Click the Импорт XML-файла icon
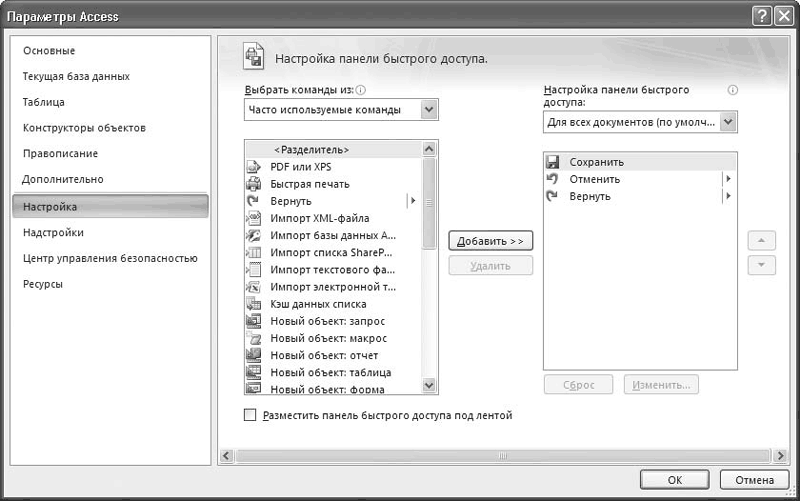This screenshot has width=800, height=501. click(x=253, y=218)
